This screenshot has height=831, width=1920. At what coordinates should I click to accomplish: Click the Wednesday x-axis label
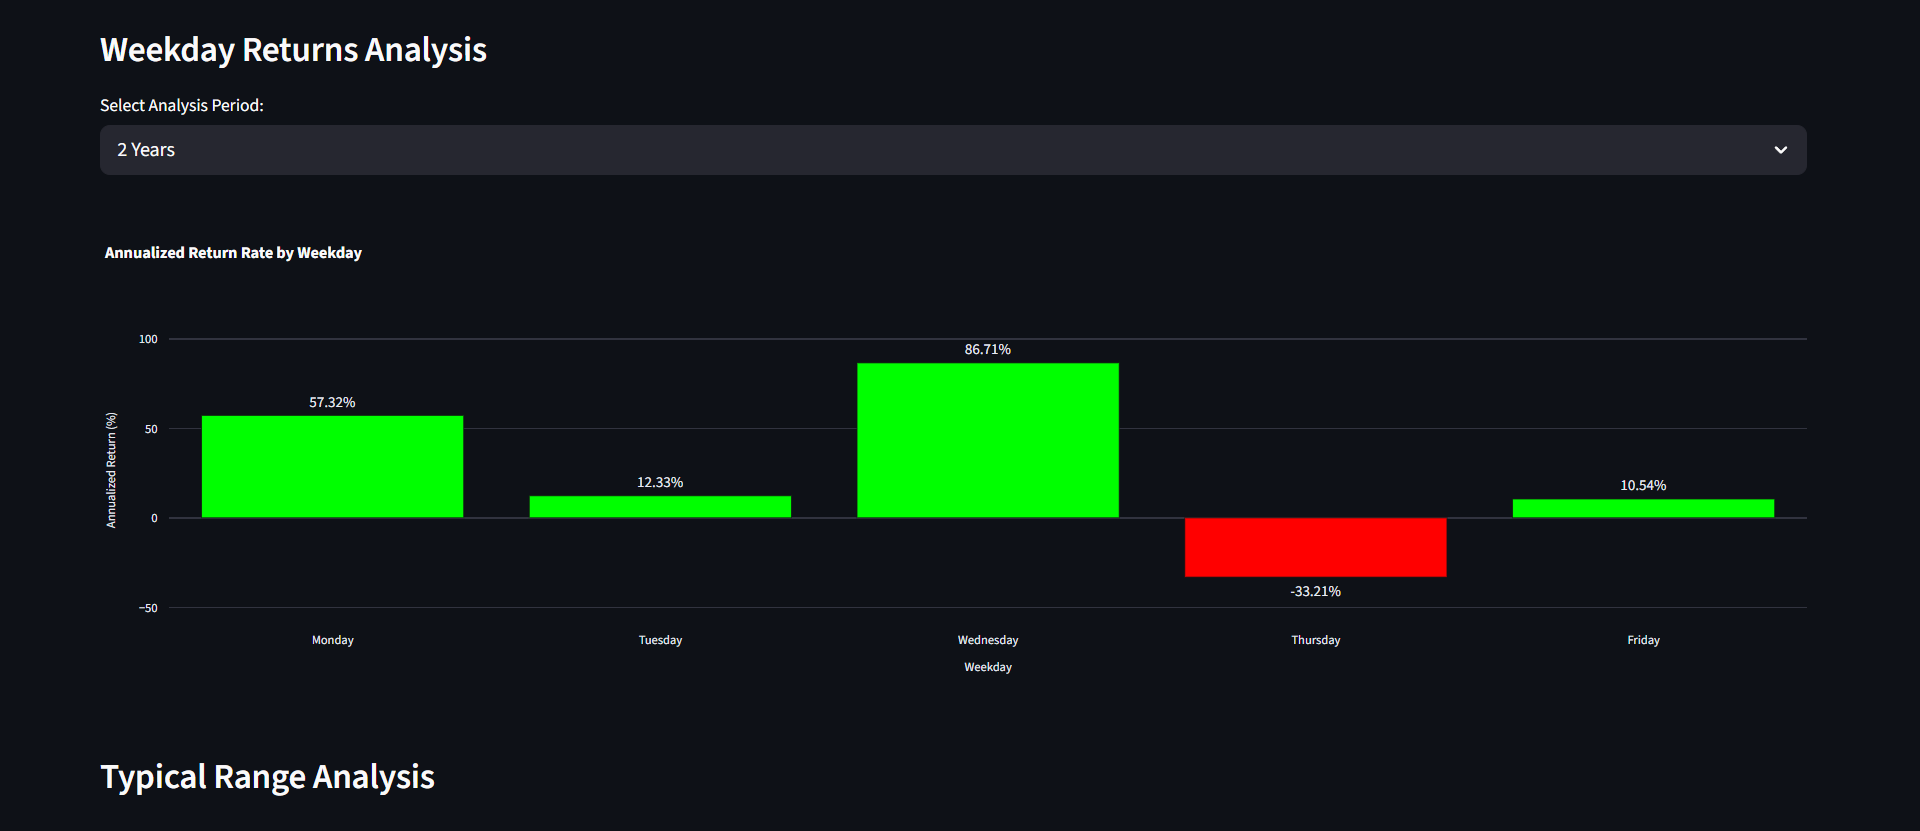click(987, 640)
